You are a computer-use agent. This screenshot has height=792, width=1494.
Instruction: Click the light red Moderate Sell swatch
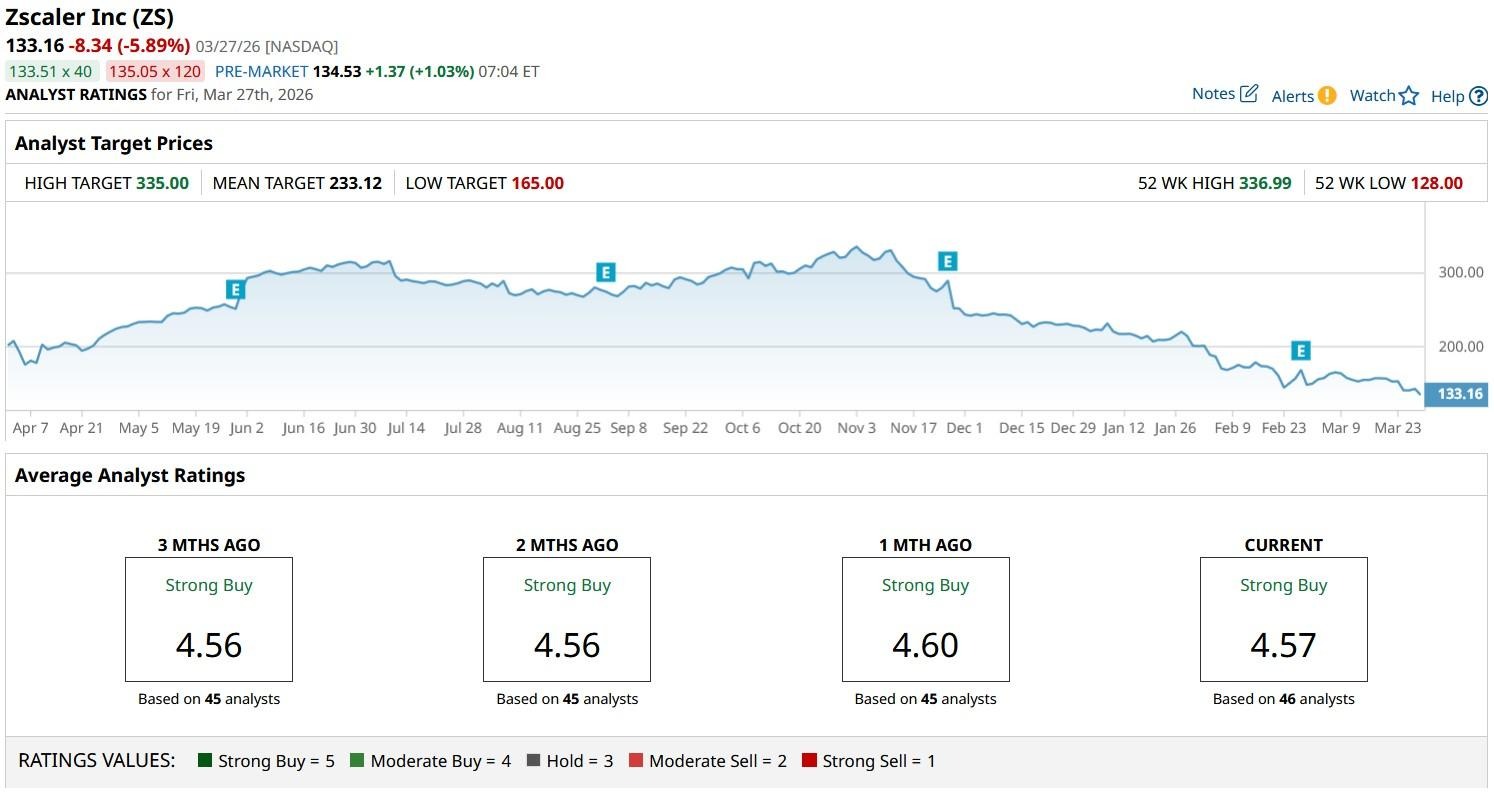pyautogui.click(x=636, y=761)
